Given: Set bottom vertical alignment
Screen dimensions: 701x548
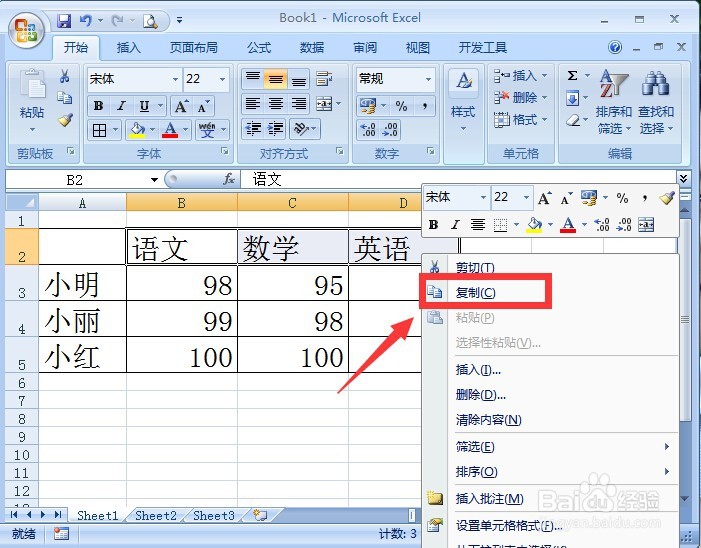Looking at the screenshot, I should coord(298,79).
